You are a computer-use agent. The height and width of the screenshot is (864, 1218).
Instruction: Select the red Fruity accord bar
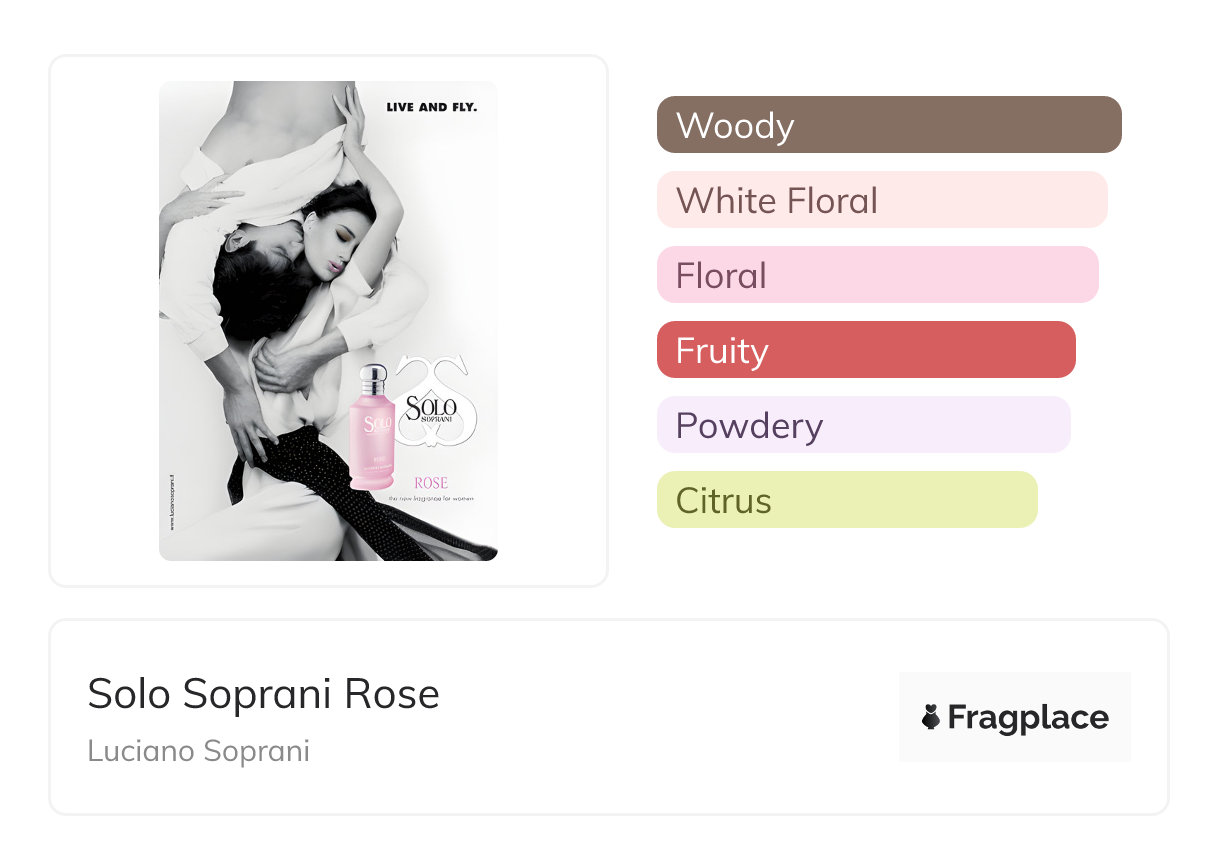(865, 350)
